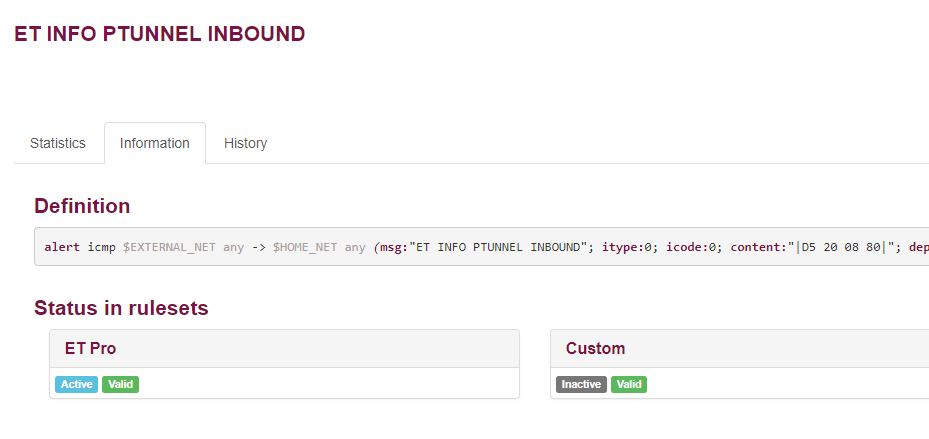Open the ET Pro ruleset header

(284, 348)
